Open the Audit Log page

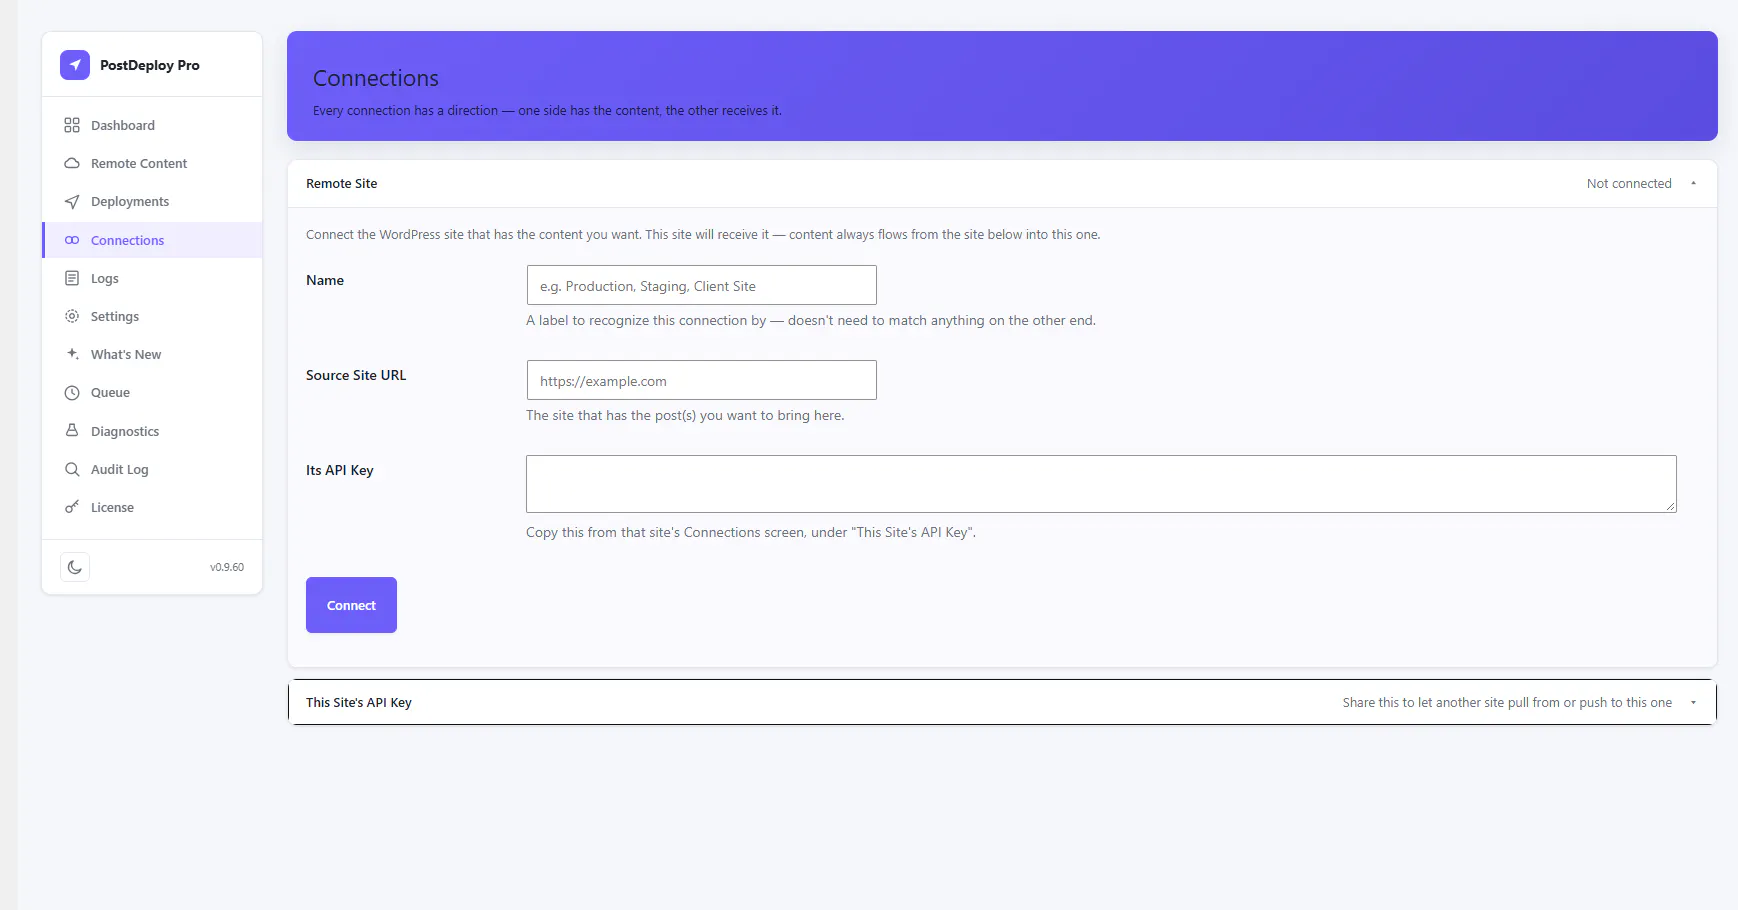tap(152, 469)
